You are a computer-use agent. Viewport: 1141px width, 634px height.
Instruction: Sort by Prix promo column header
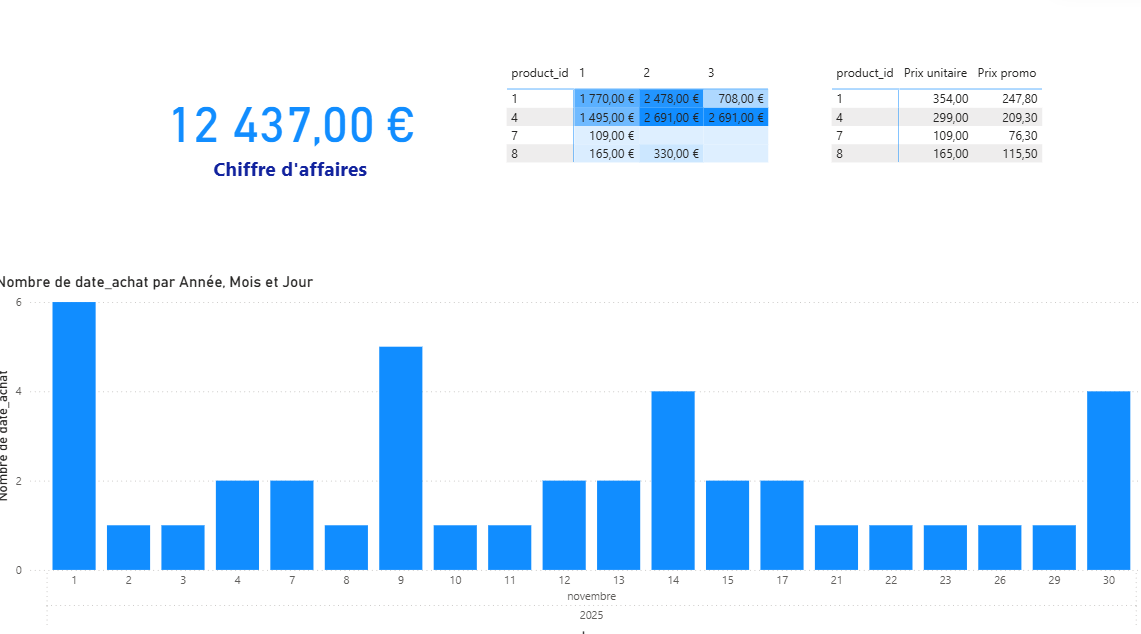point(1006,73)
